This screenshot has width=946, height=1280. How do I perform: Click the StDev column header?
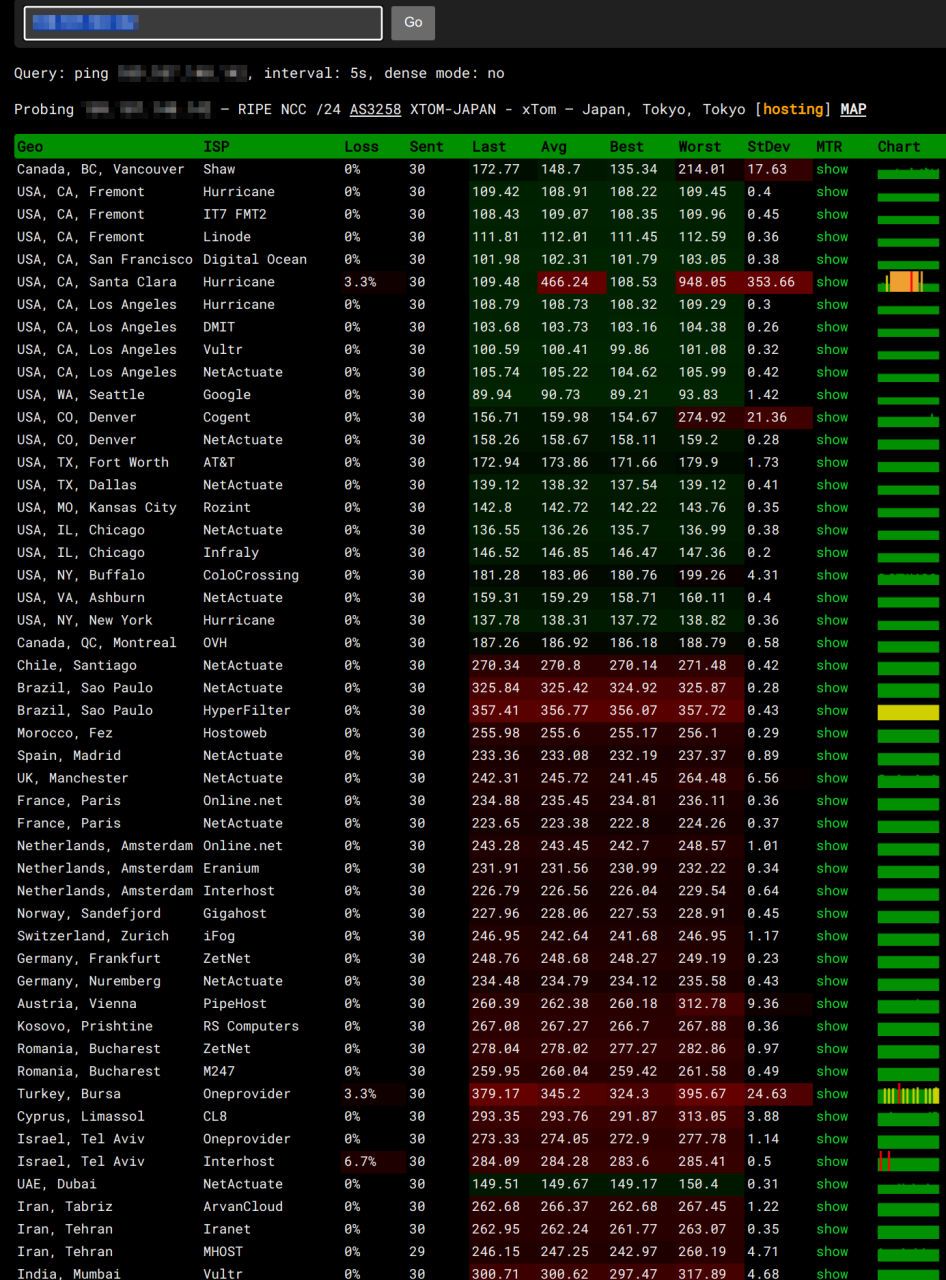tap(768, 147)
